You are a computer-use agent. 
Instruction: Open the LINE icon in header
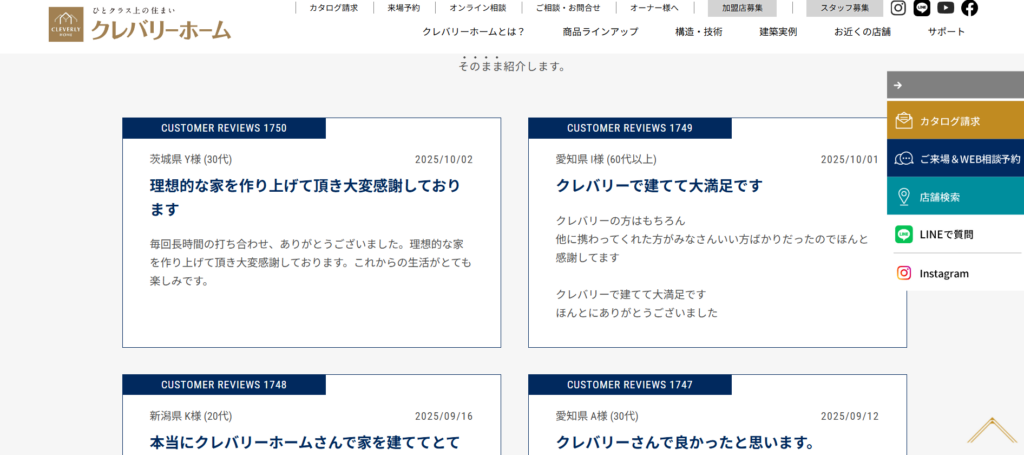(922, 8)
